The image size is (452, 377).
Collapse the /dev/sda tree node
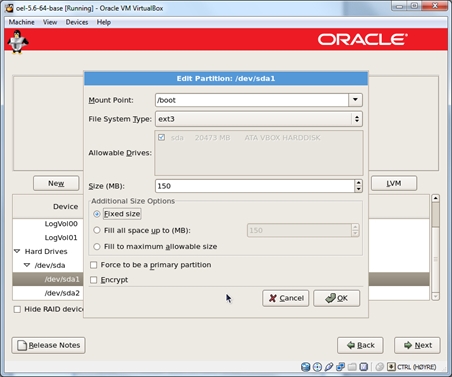coord(27,265)
